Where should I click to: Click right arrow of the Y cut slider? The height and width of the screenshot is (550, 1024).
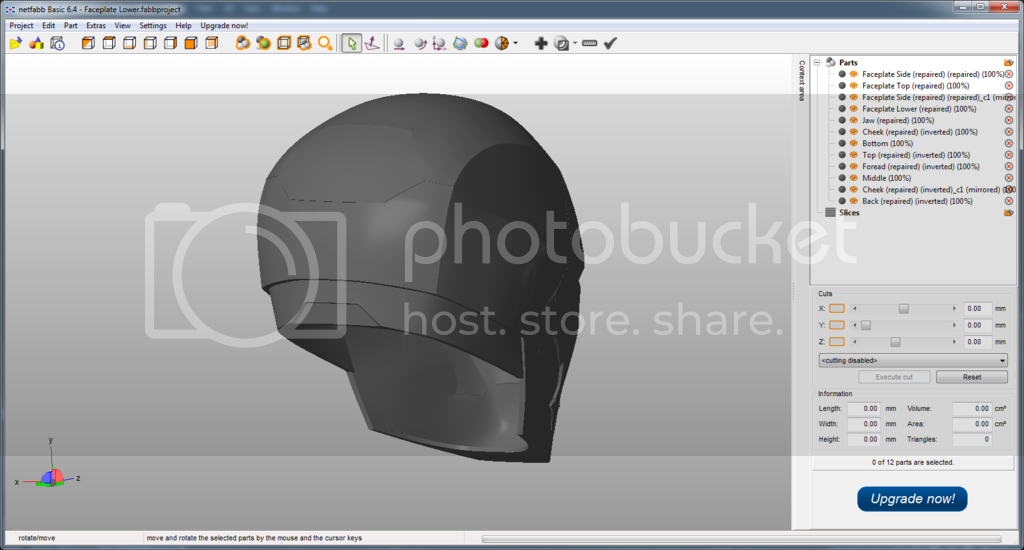tap(954, 325)
